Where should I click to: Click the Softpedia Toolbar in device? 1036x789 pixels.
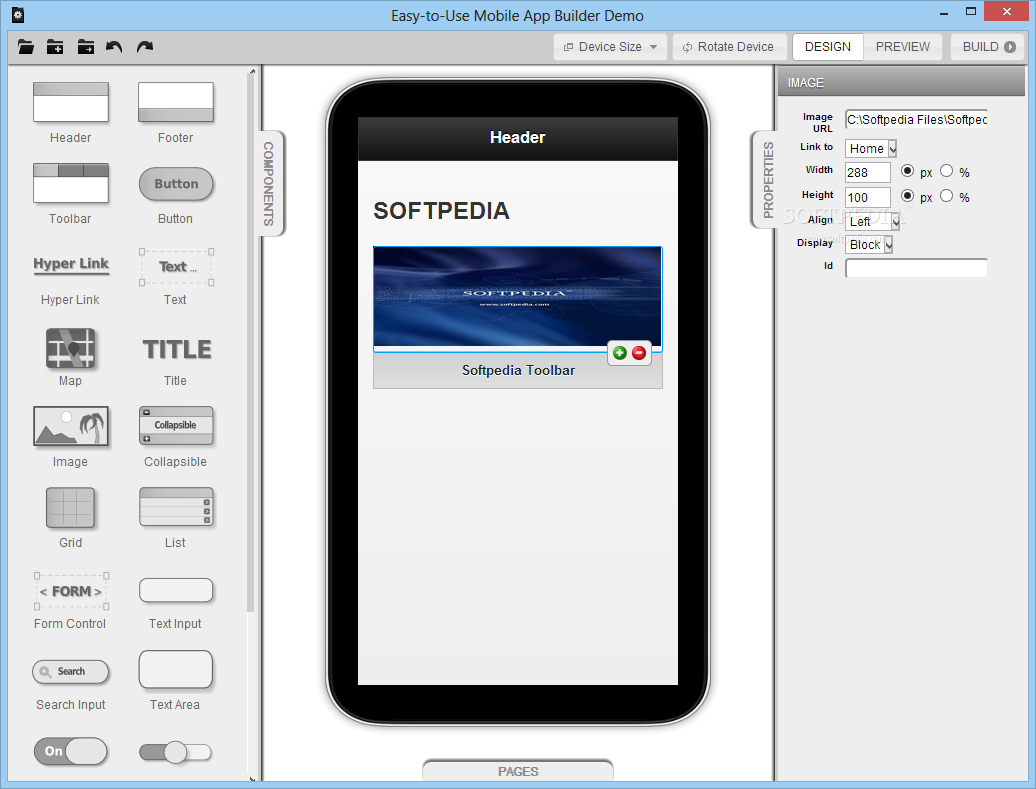pos(518,371)
